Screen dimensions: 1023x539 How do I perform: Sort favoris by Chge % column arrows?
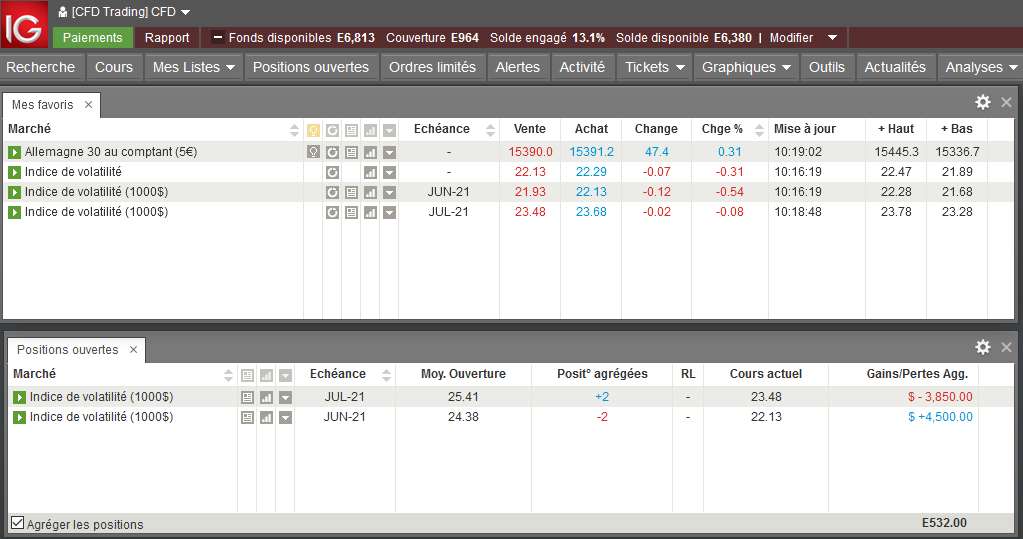coord(759,131)
